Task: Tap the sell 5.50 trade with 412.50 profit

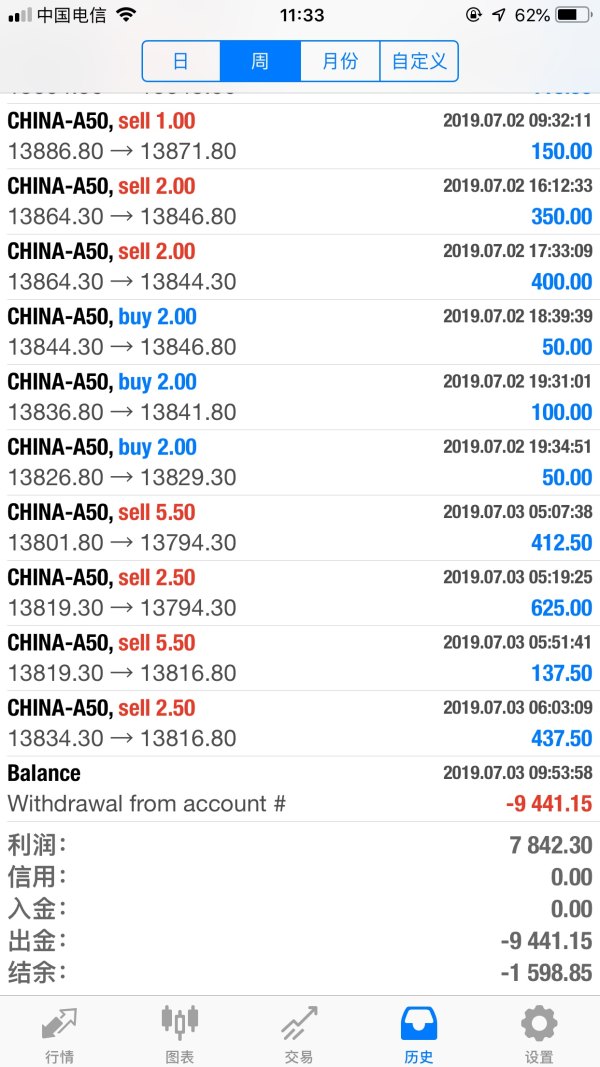Action: (300, 527)
